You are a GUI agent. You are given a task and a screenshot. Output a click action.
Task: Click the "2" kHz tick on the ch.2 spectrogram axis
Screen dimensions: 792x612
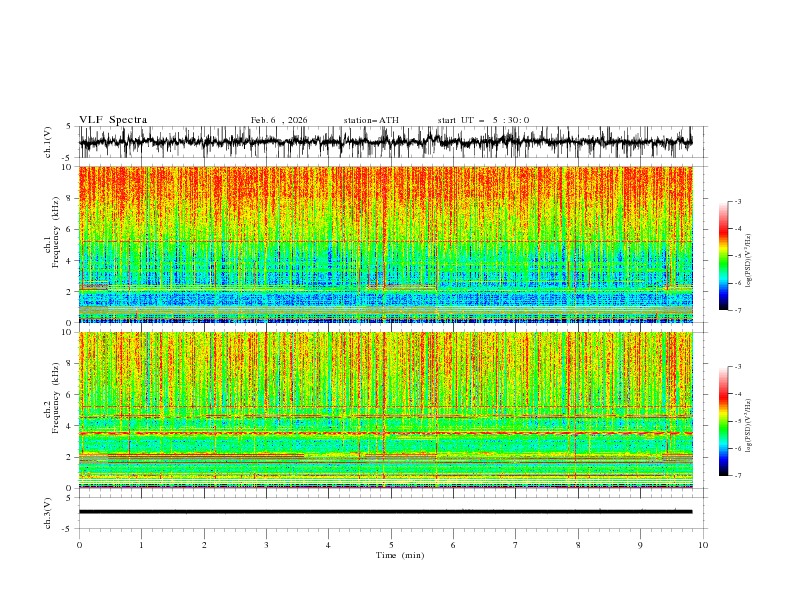(x=70, y=457)
